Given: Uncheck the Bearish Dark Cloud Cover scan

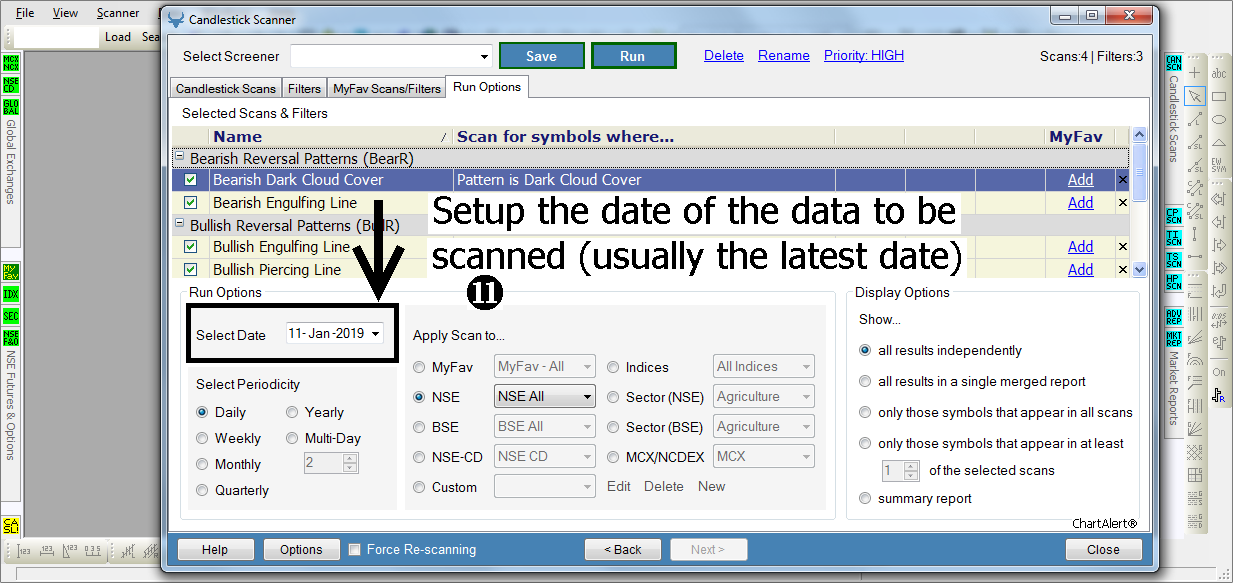Looking at the screenshot, I should [191, 180].
